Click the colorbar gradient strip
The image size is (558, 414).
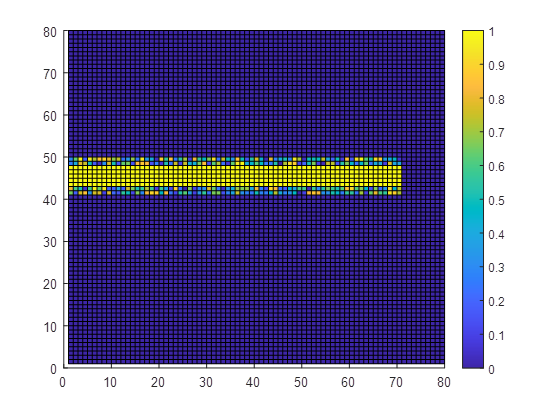click(x=473, y=199)
